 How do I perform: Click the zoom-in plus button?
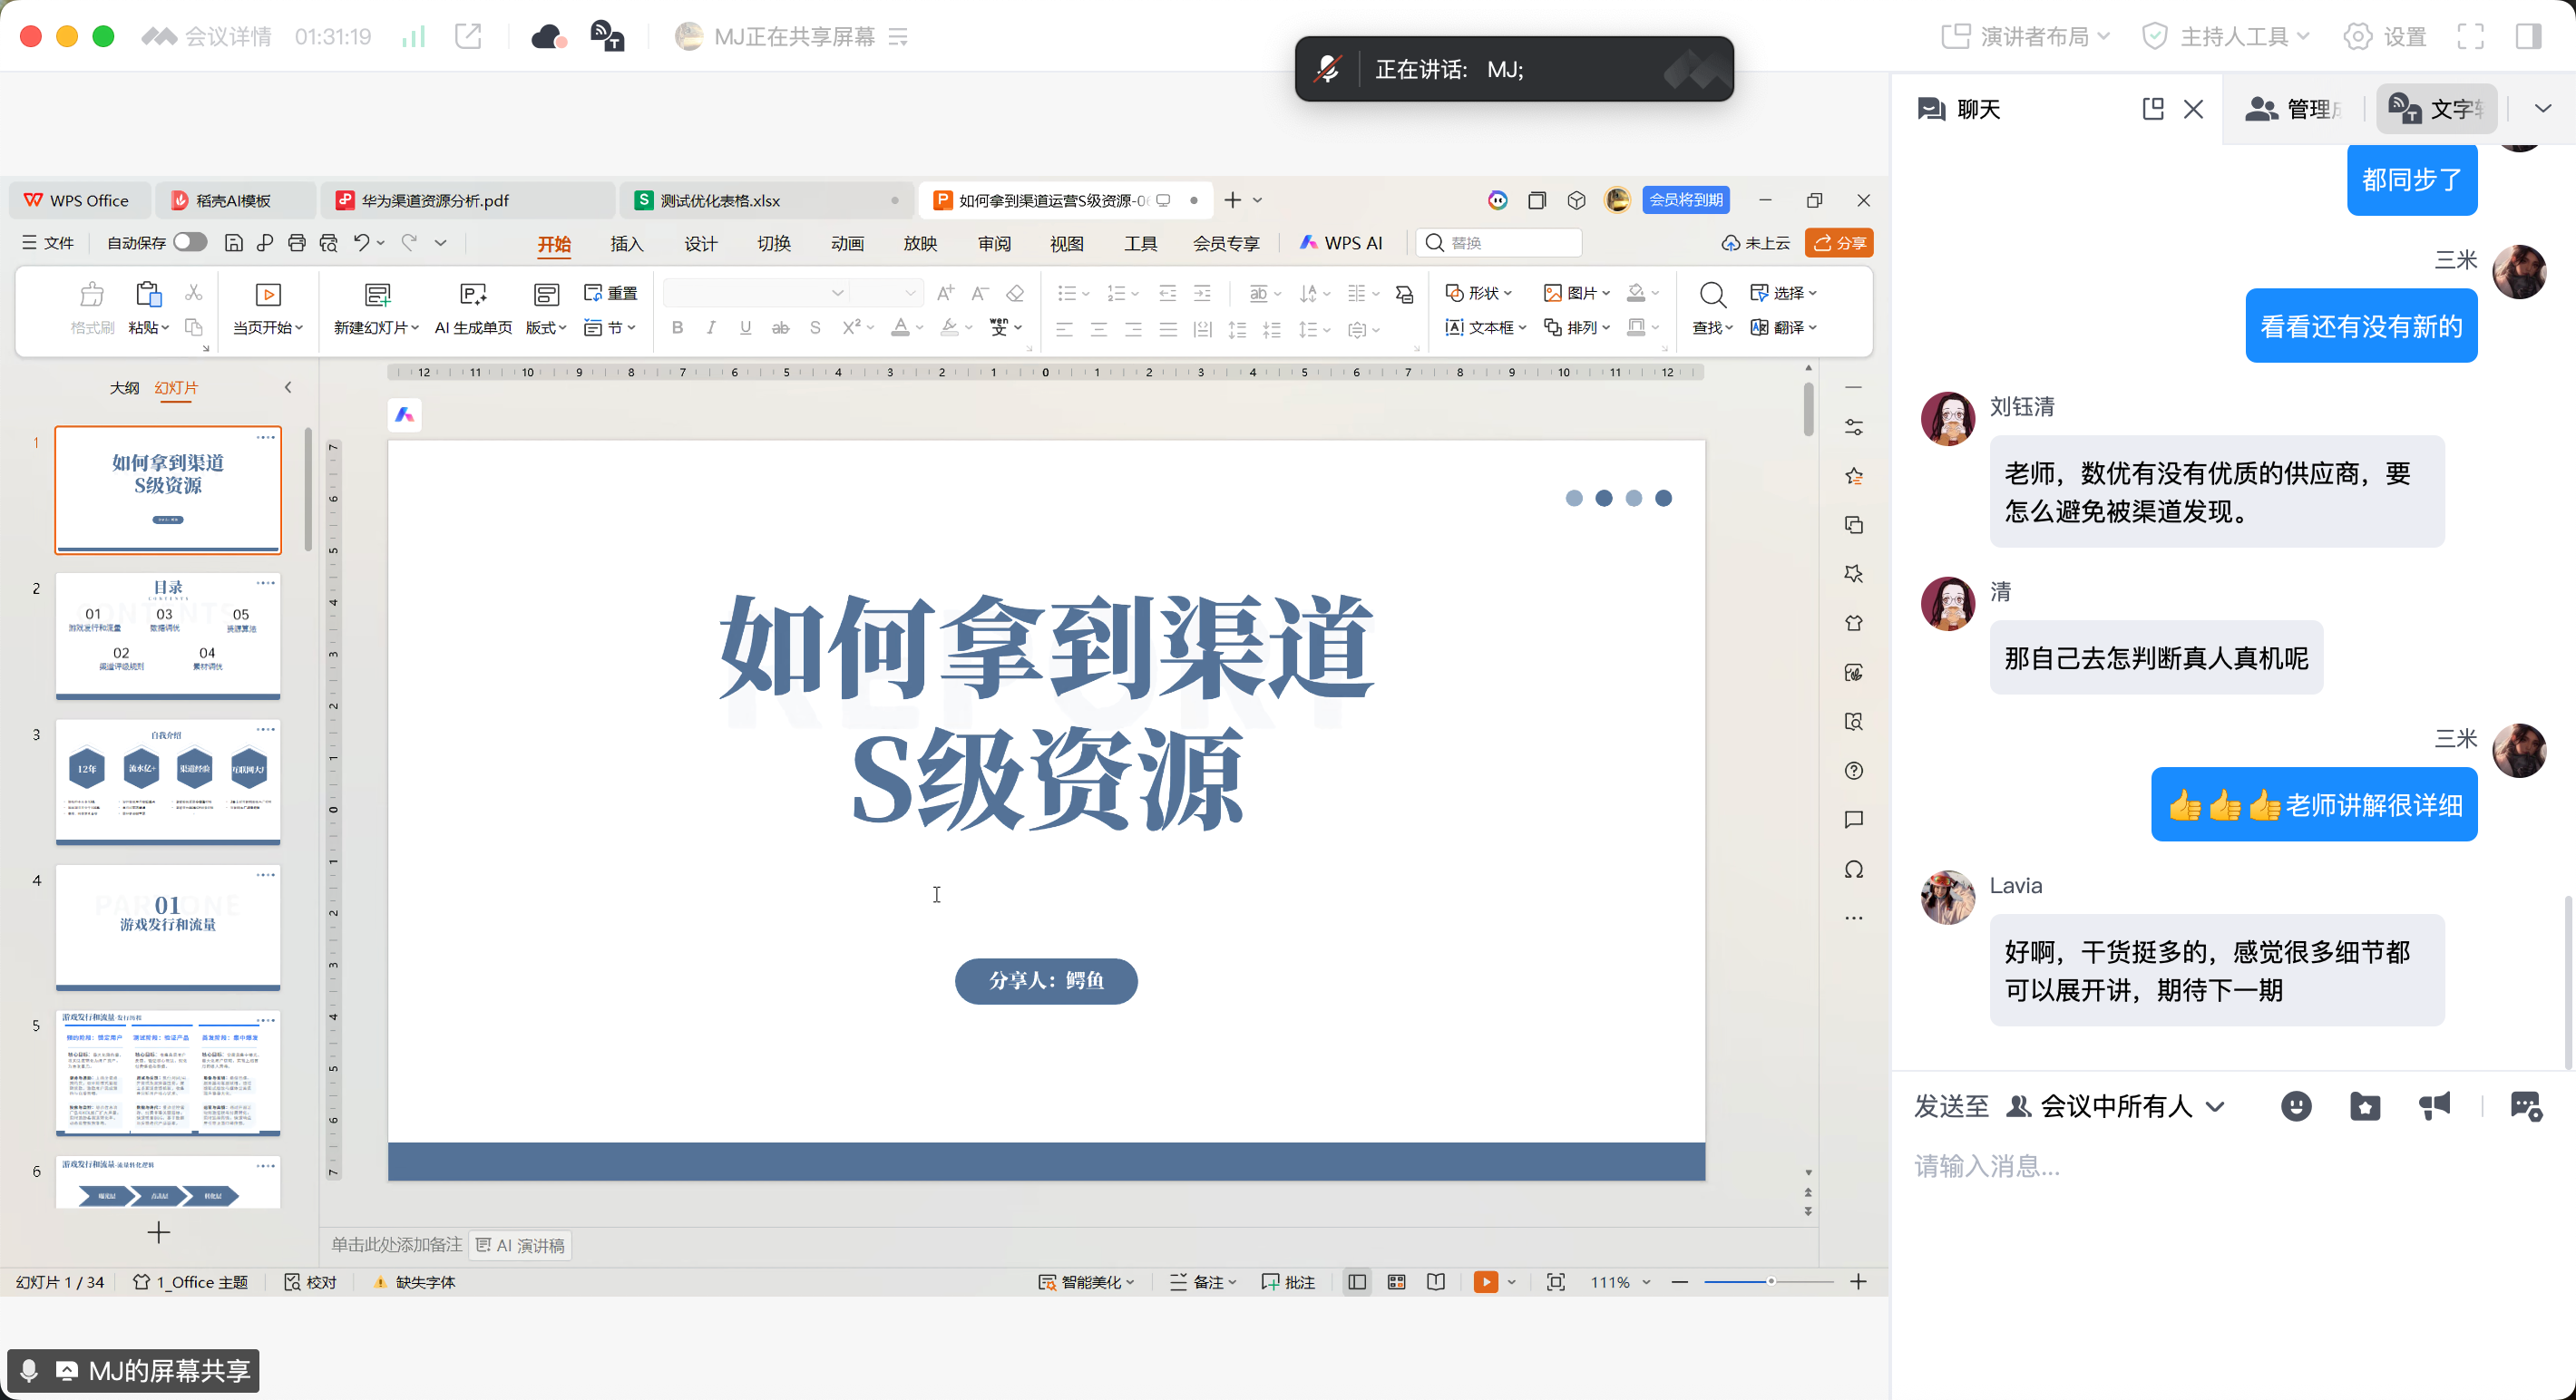point(1858,1282)
